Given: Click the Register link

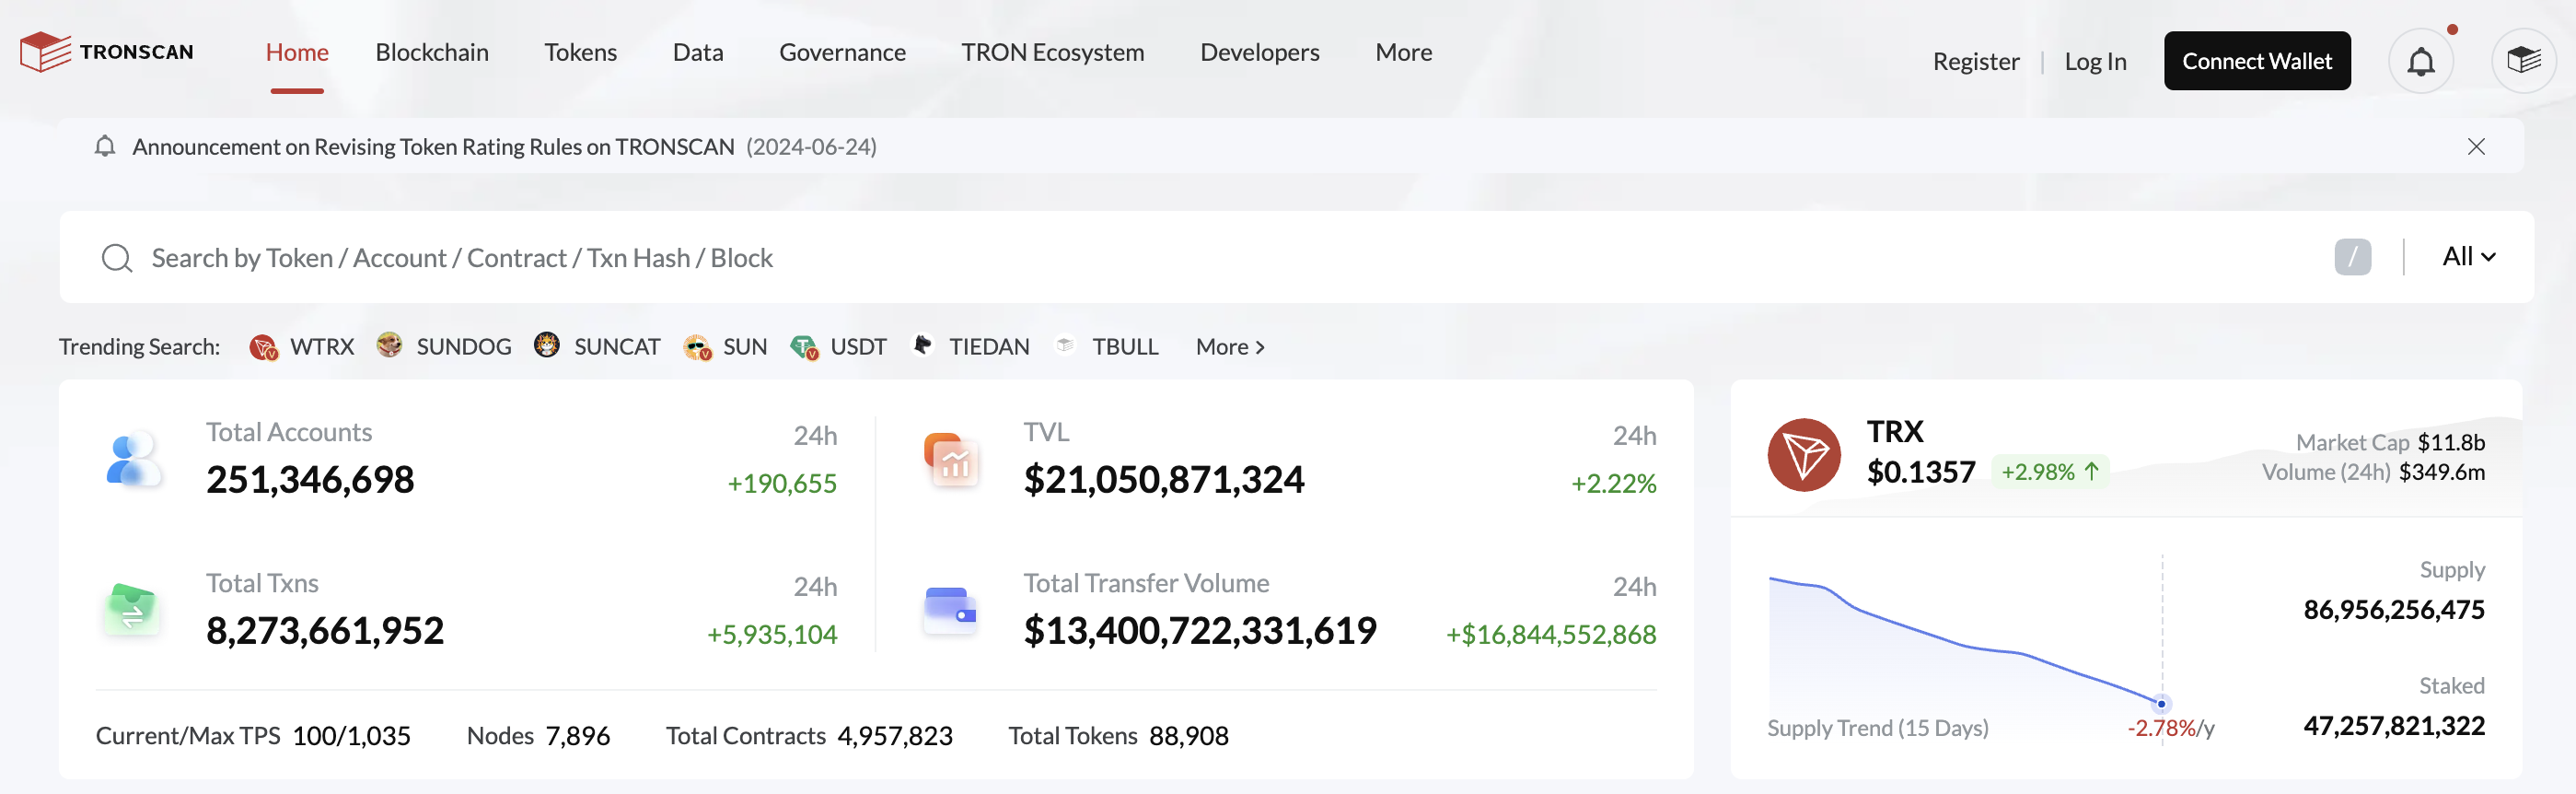Looking at the screenshot, I should click(1975, 62).
